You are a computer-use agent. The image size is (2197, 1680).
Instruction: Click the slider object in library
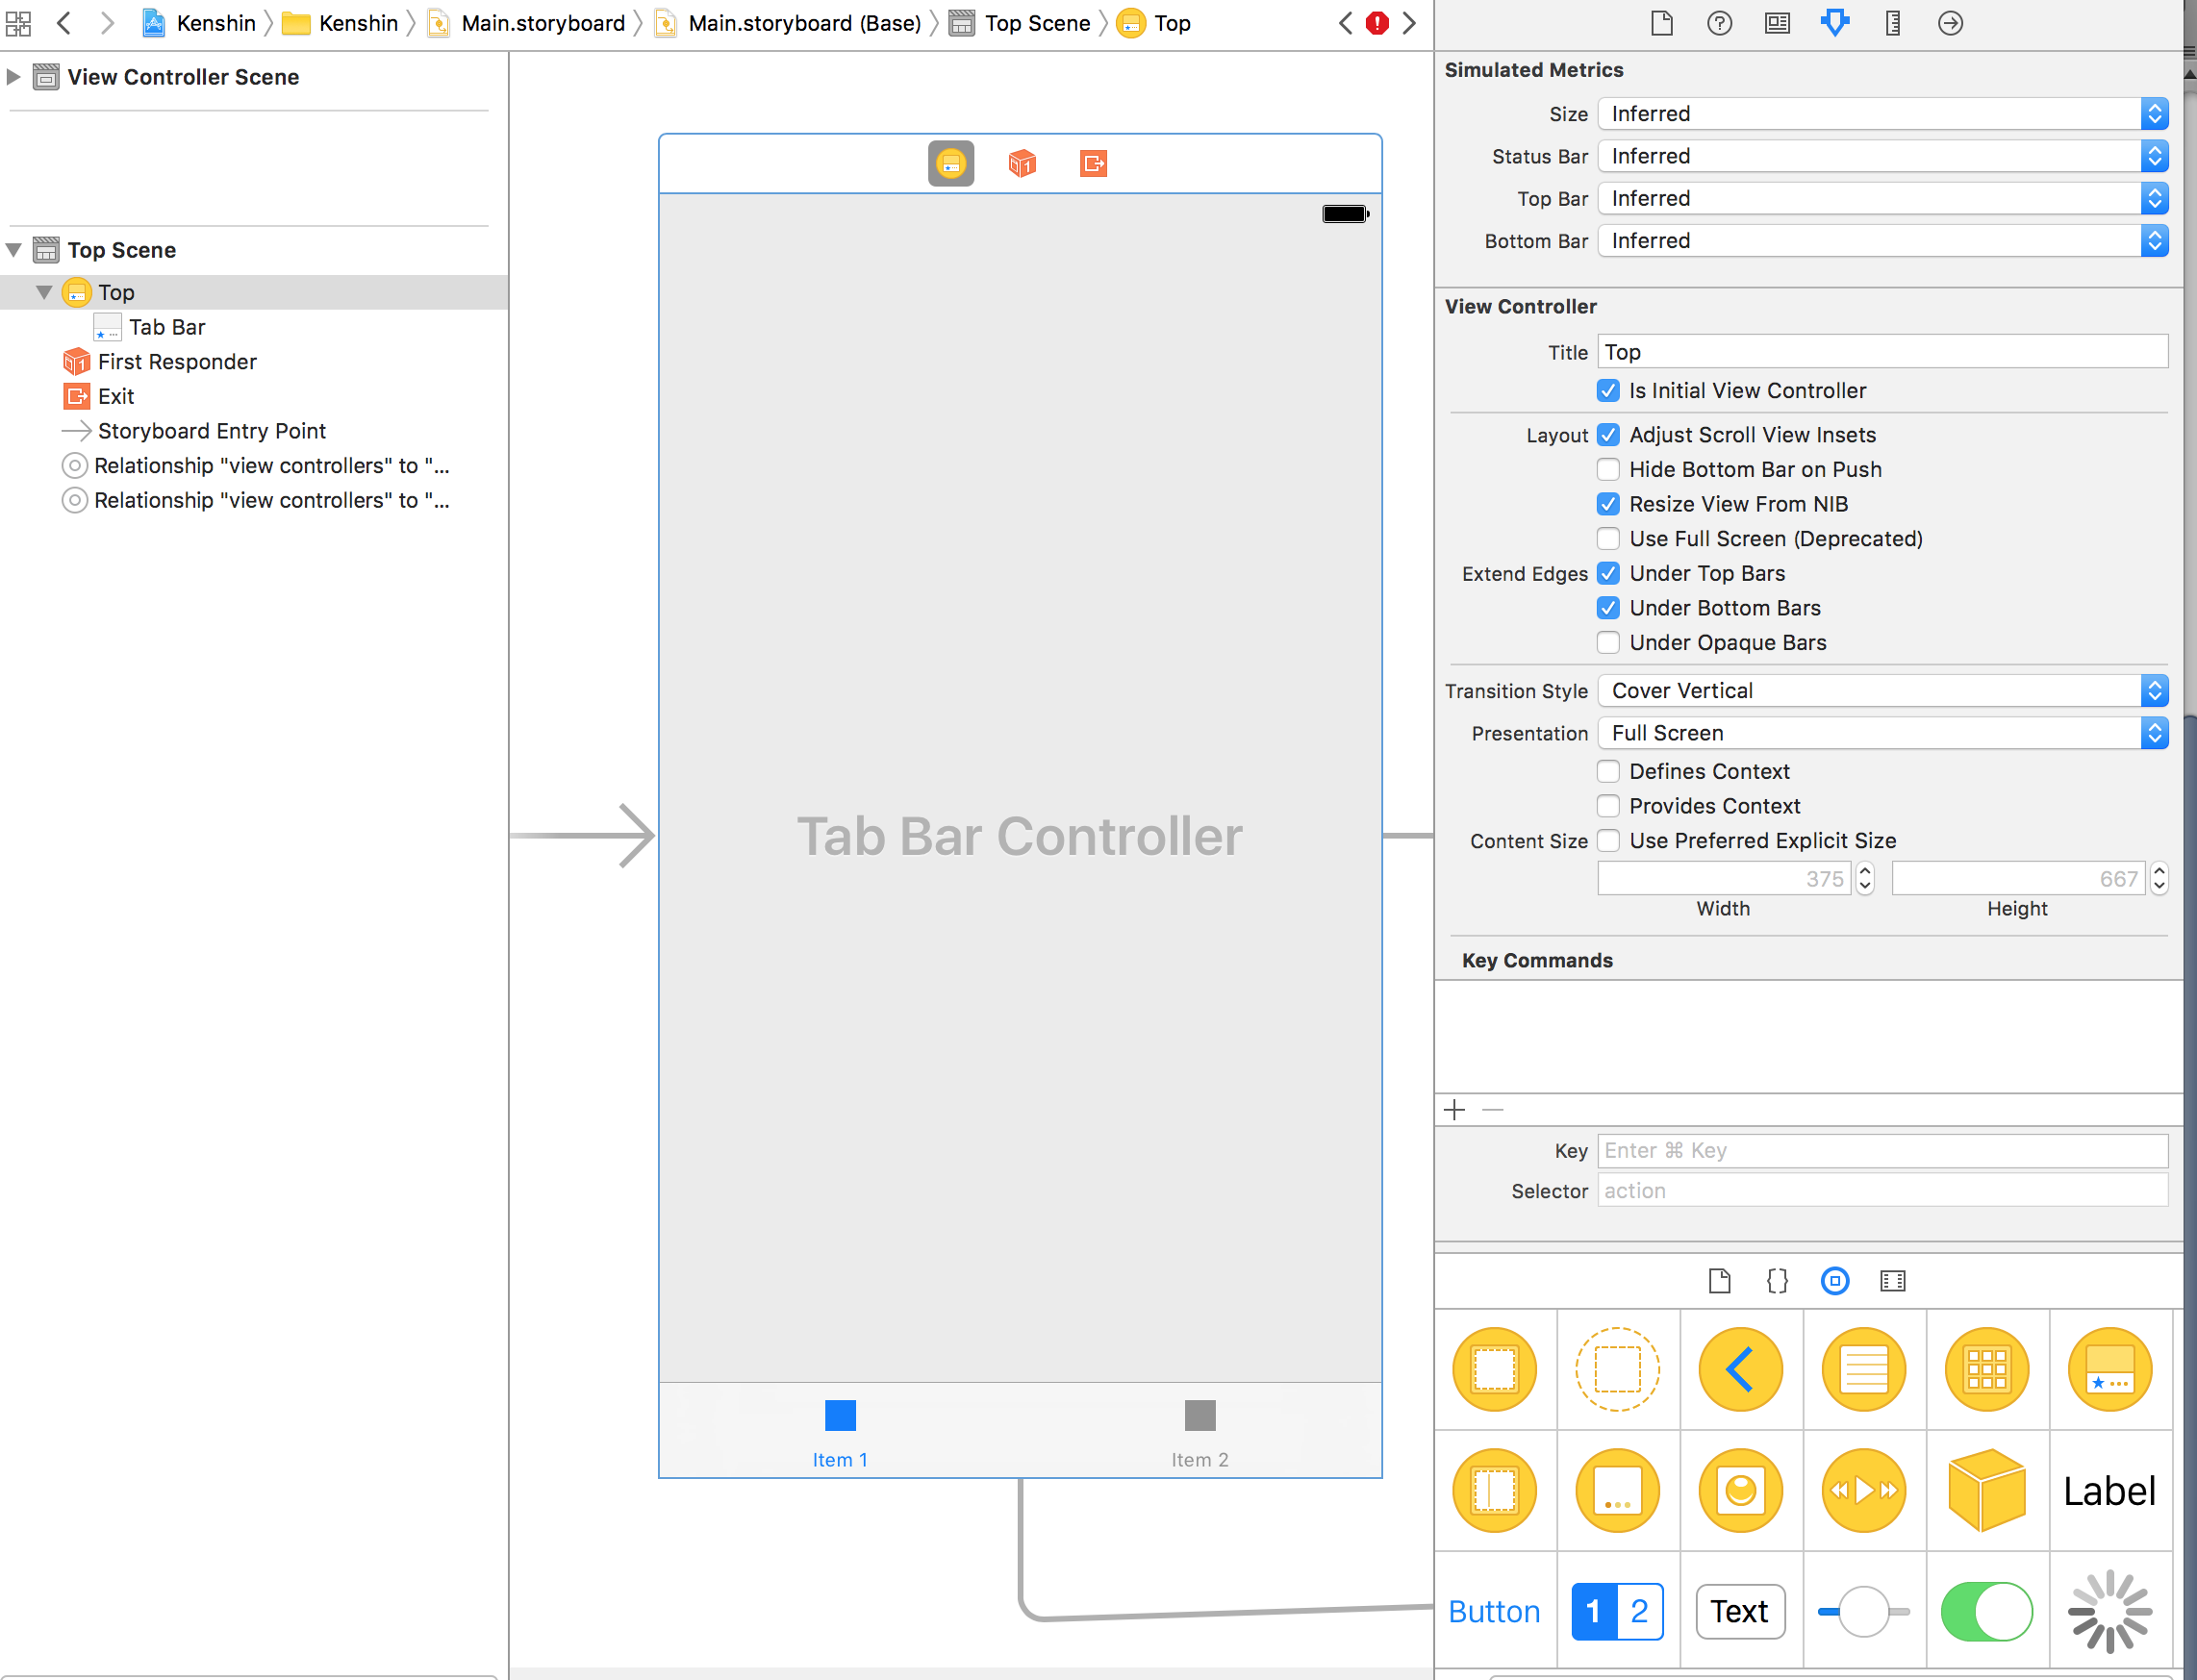point(1863,1612)
